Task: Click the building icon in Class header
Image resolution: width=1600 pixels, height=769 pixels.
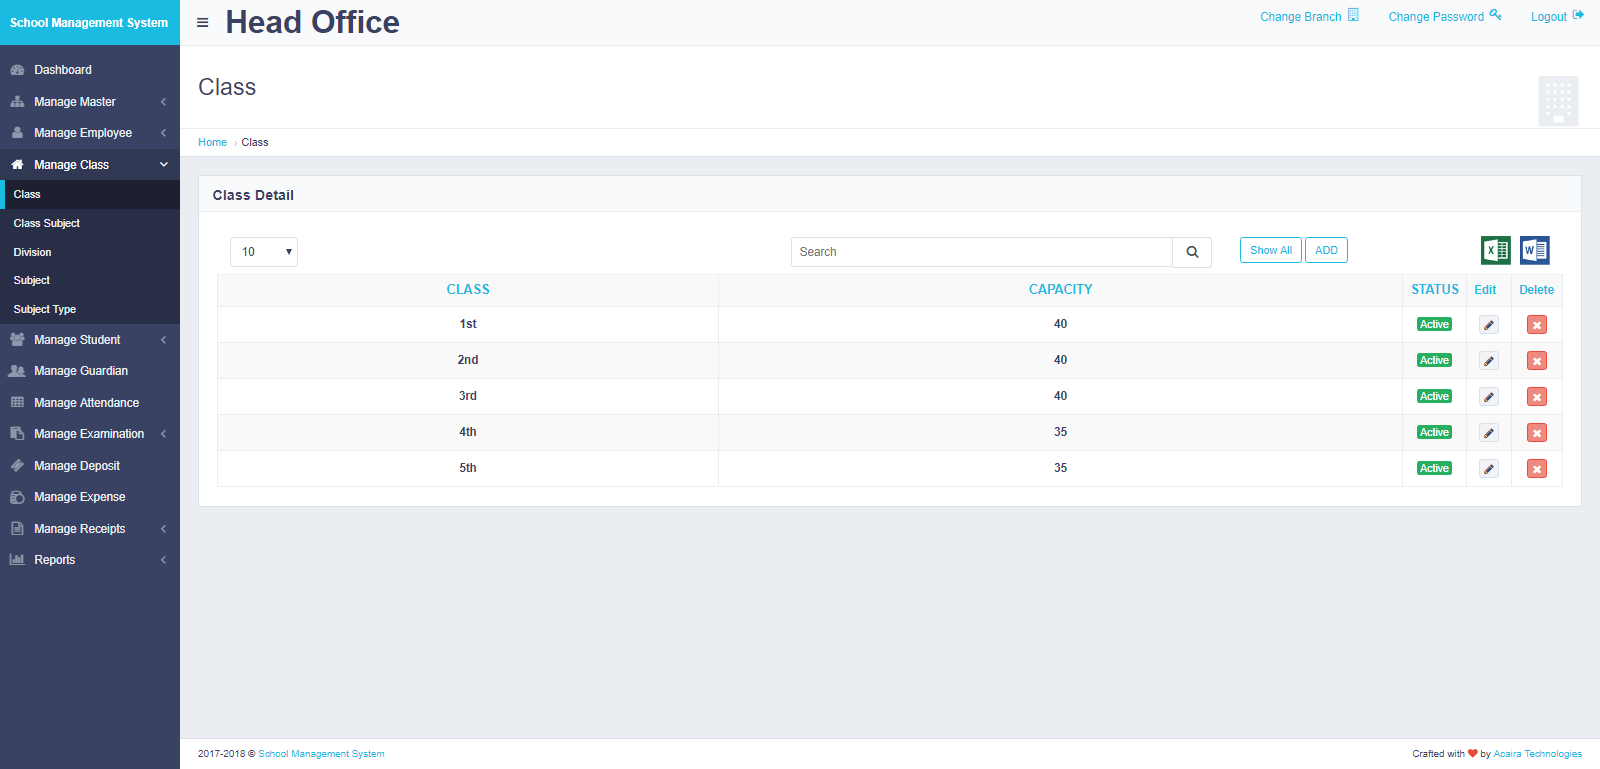Action: click(1557, 101)
